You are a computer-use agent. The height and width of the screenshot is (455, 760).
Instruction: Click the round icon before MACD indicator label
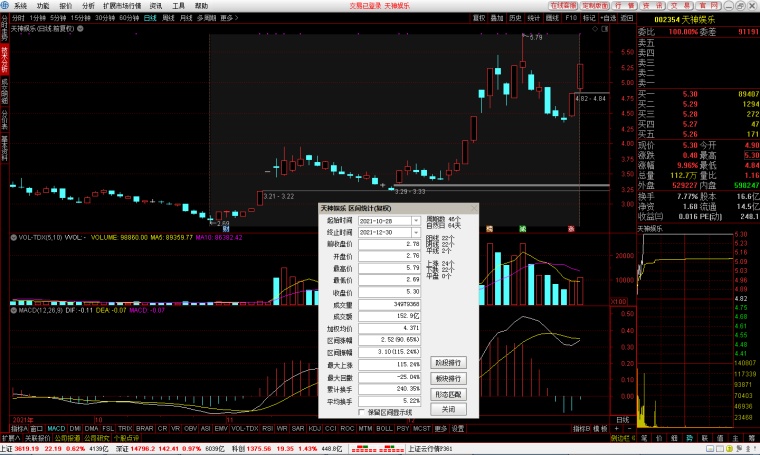14,310
